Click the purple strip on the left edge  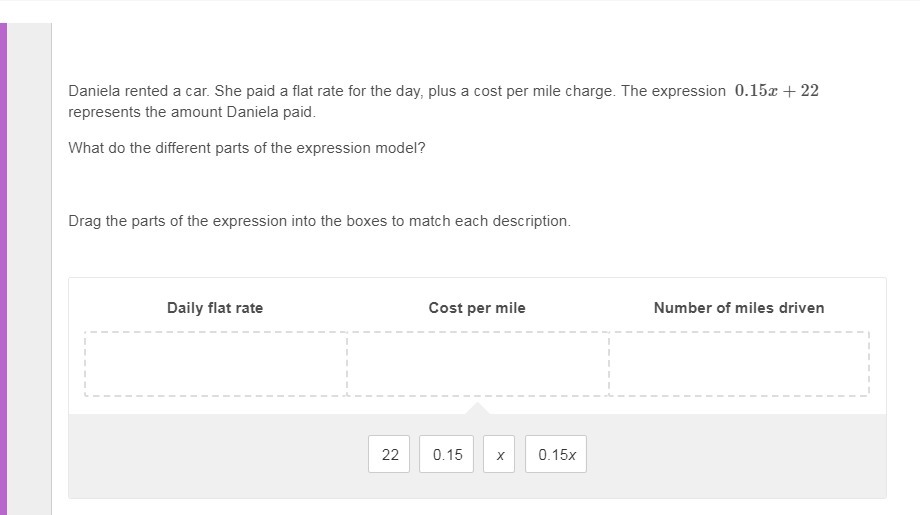[x=3, y=268]
